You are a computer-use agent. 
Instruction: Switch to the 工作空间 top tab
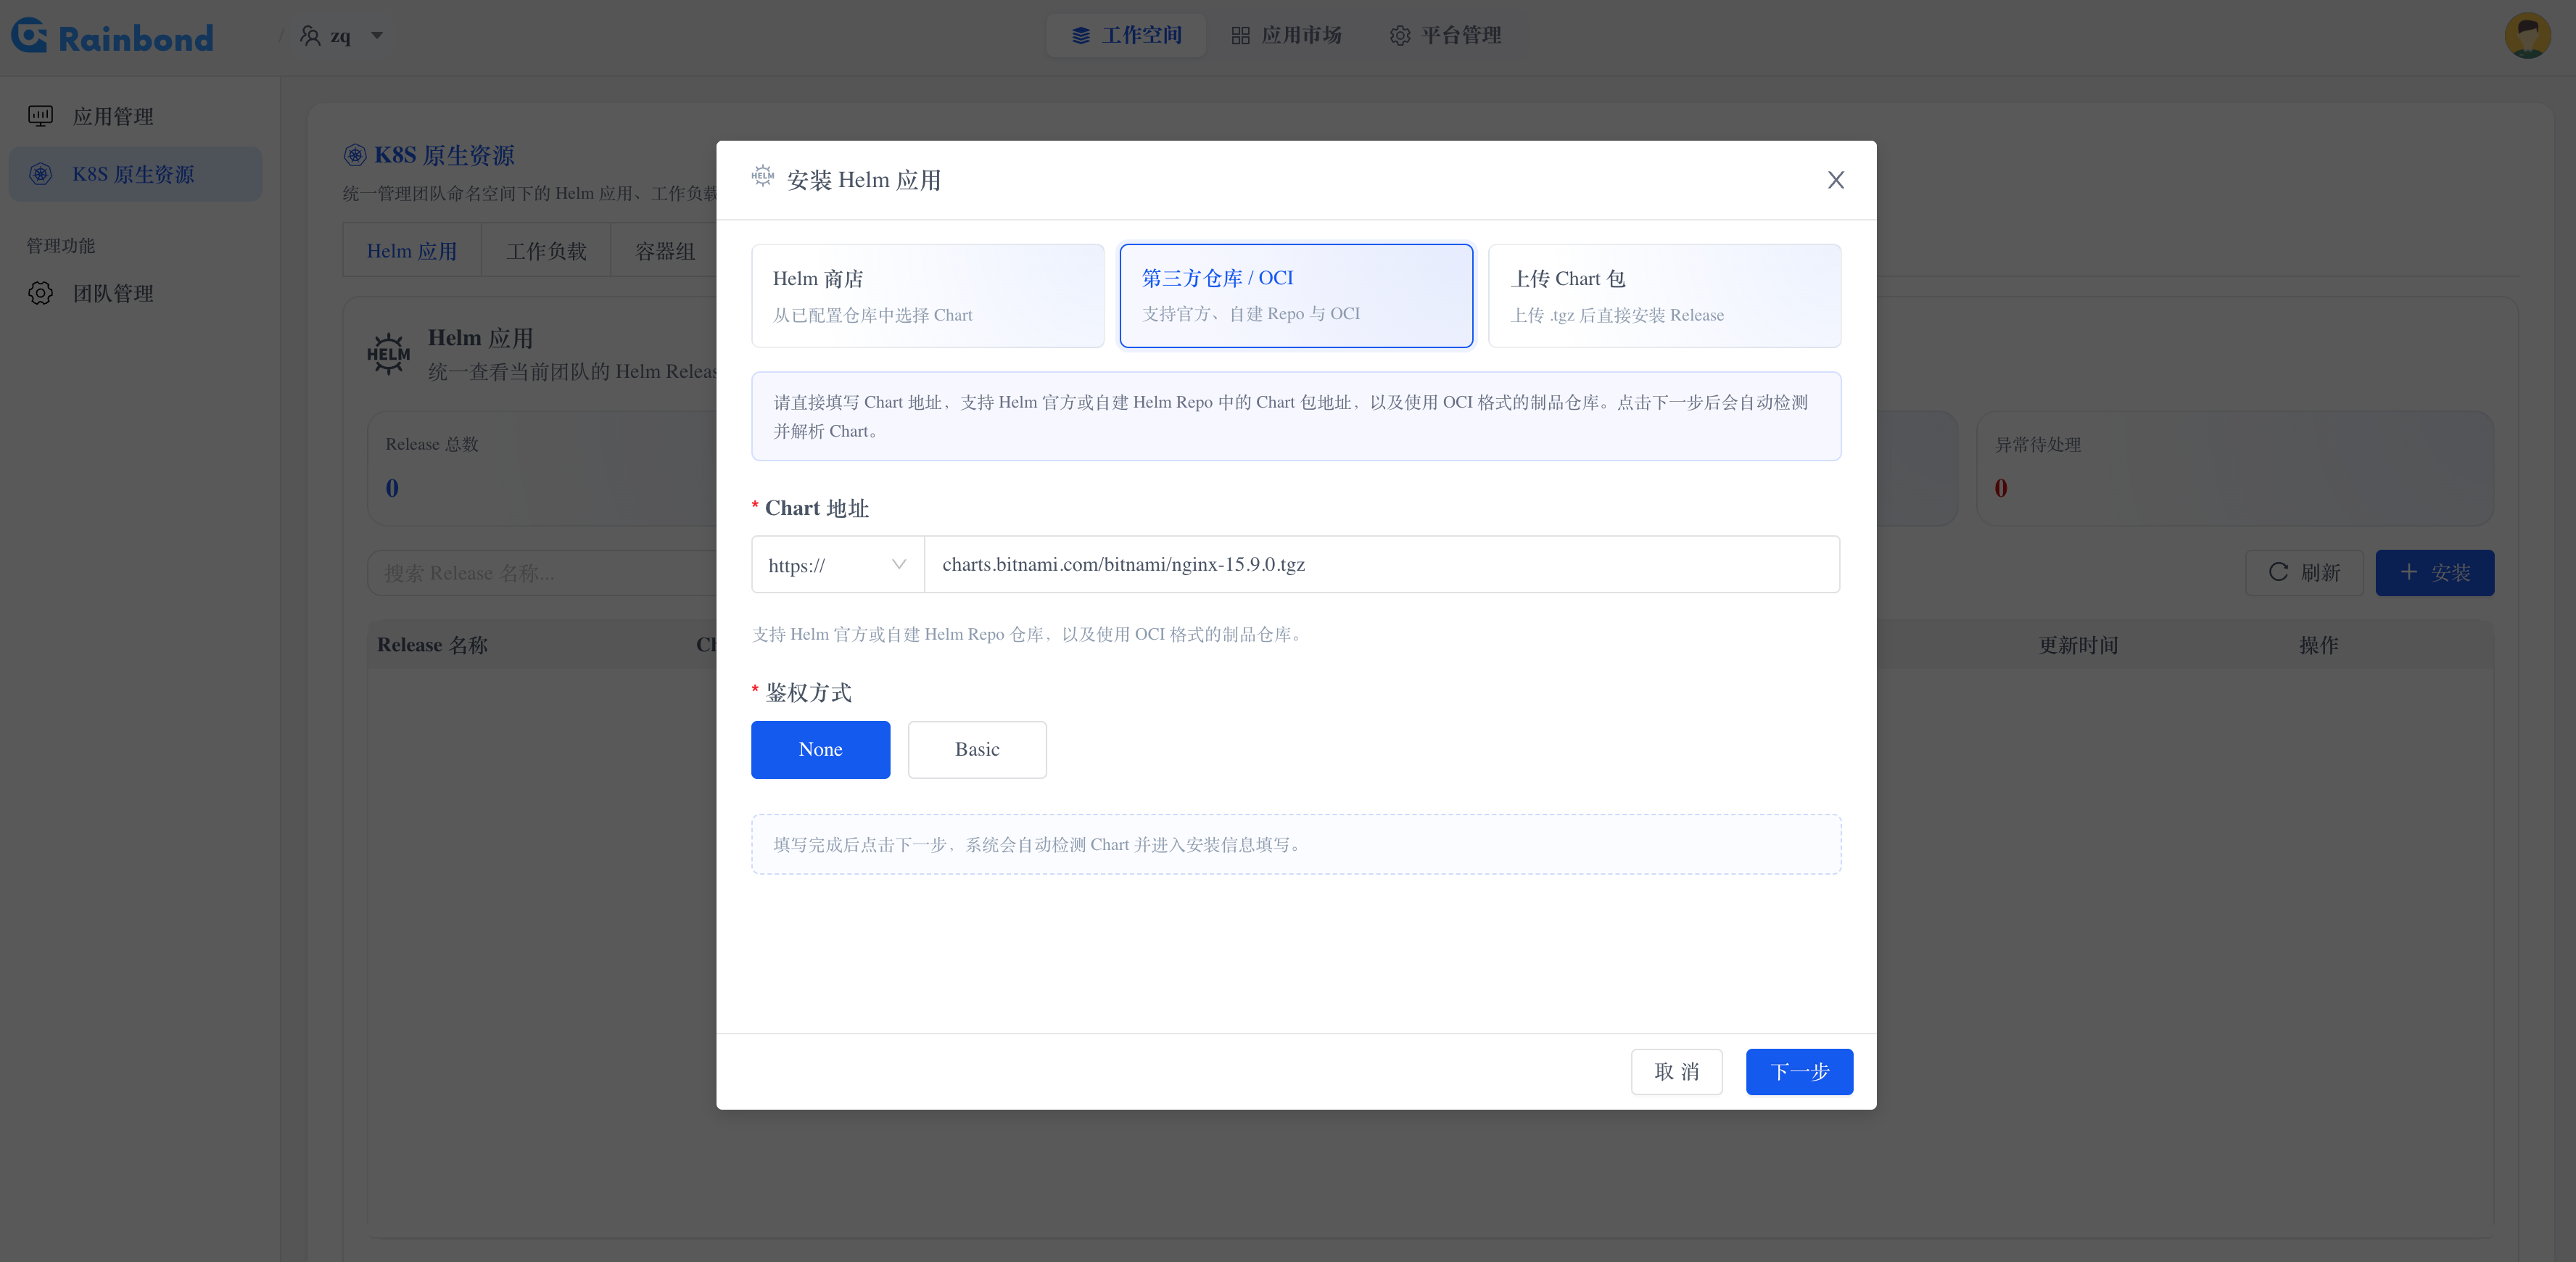pyautogui.click(x=1126, y=36)
